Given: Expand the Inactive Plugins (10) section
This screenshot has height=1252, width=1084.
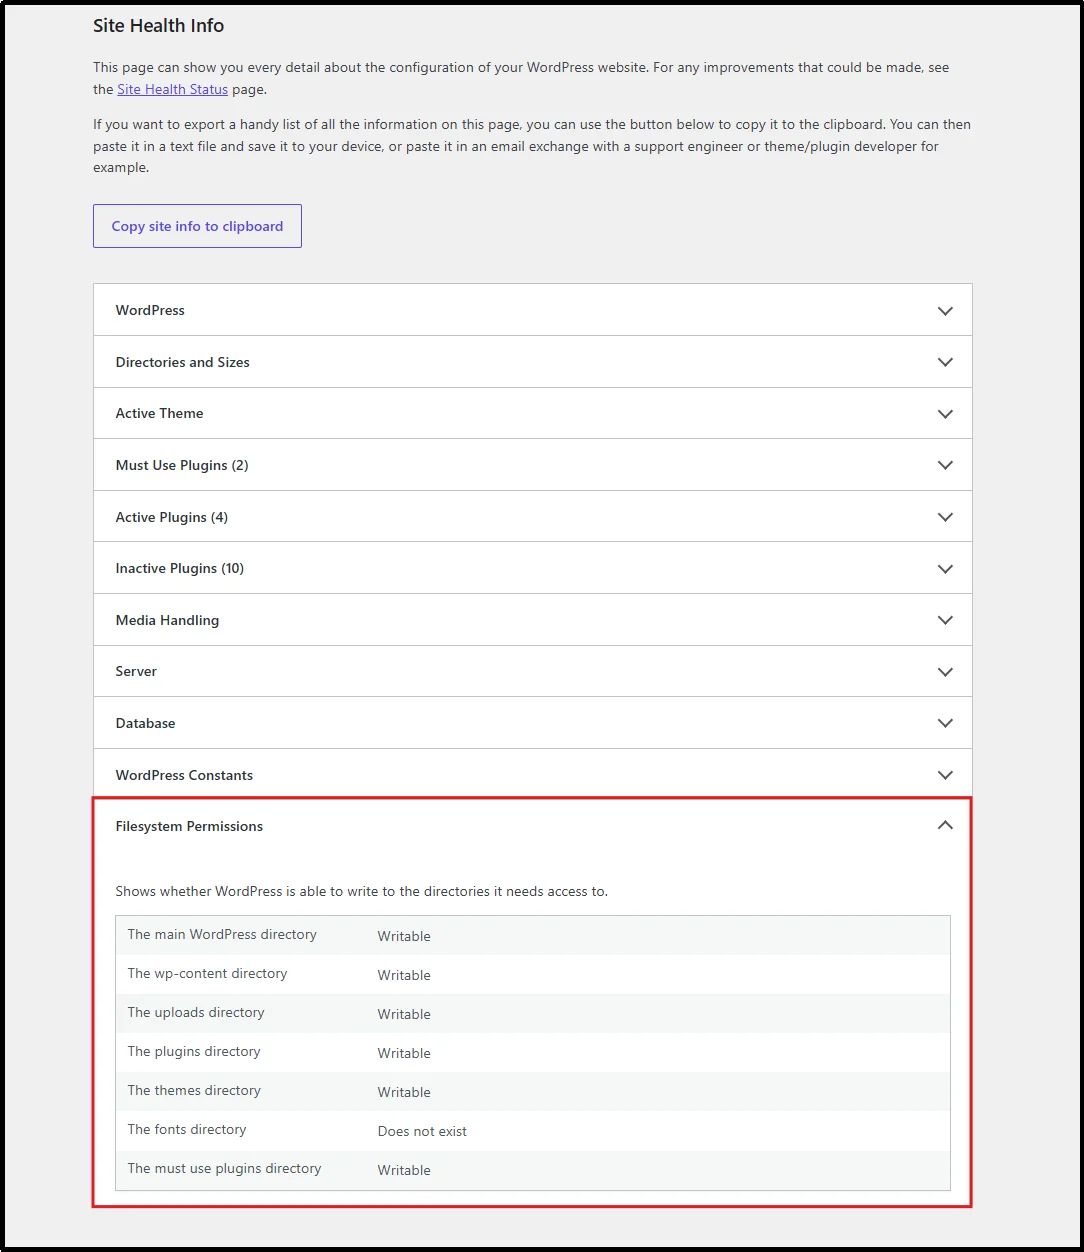Looking at the screenshot, I should (x=532, y=568).
